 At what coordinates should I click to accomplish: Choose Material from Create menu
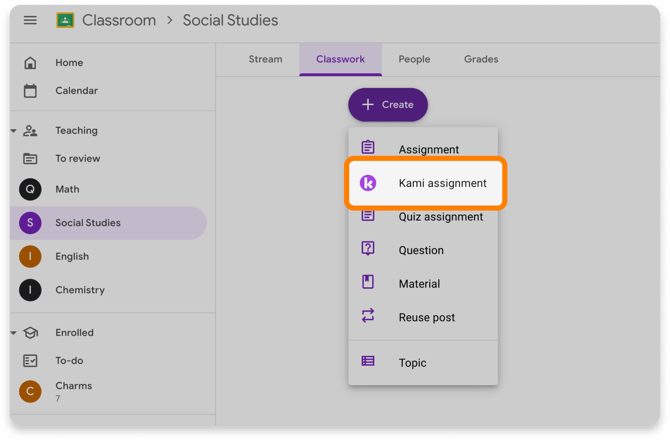(423, 284)
